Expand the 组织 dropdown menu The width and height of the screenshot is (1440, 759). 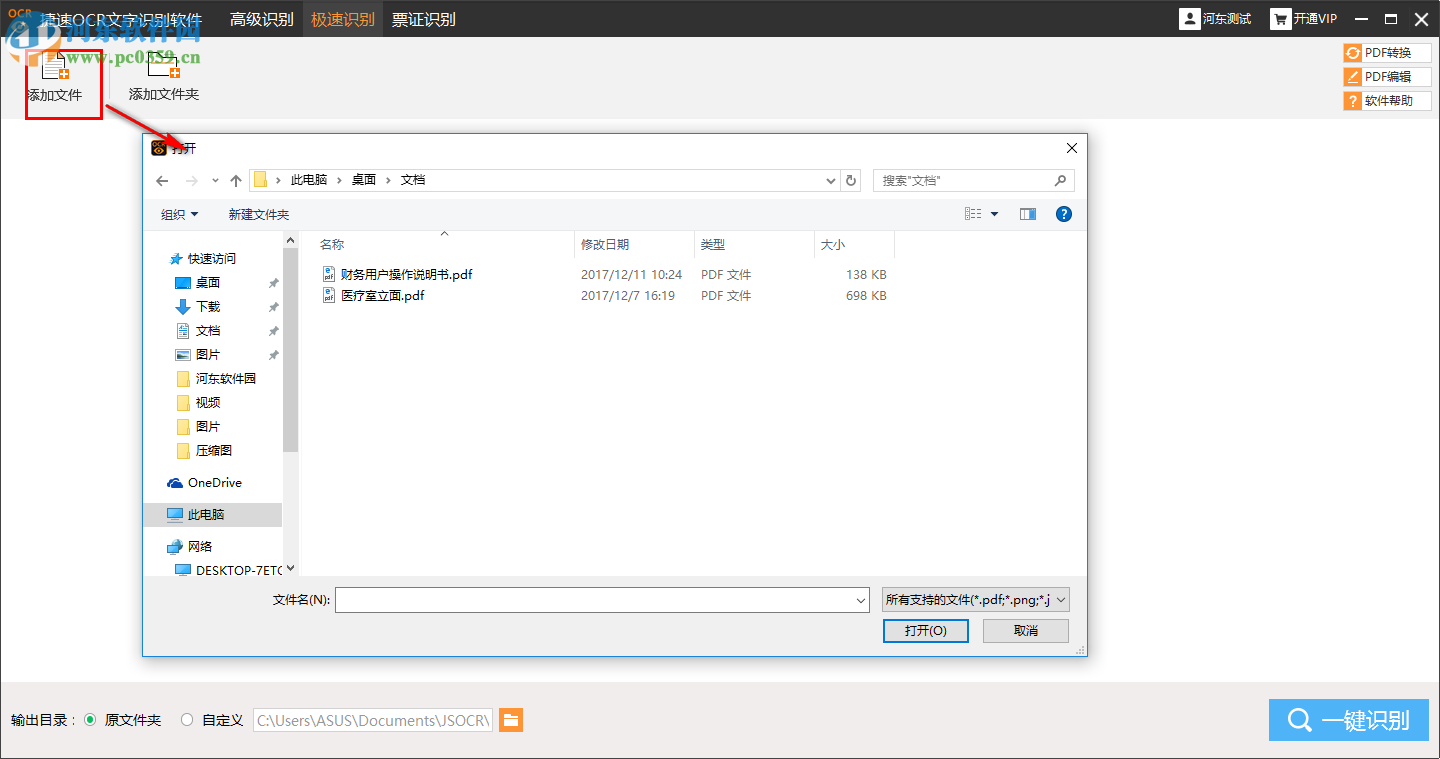pyautogui.click(x=179, y=213)
